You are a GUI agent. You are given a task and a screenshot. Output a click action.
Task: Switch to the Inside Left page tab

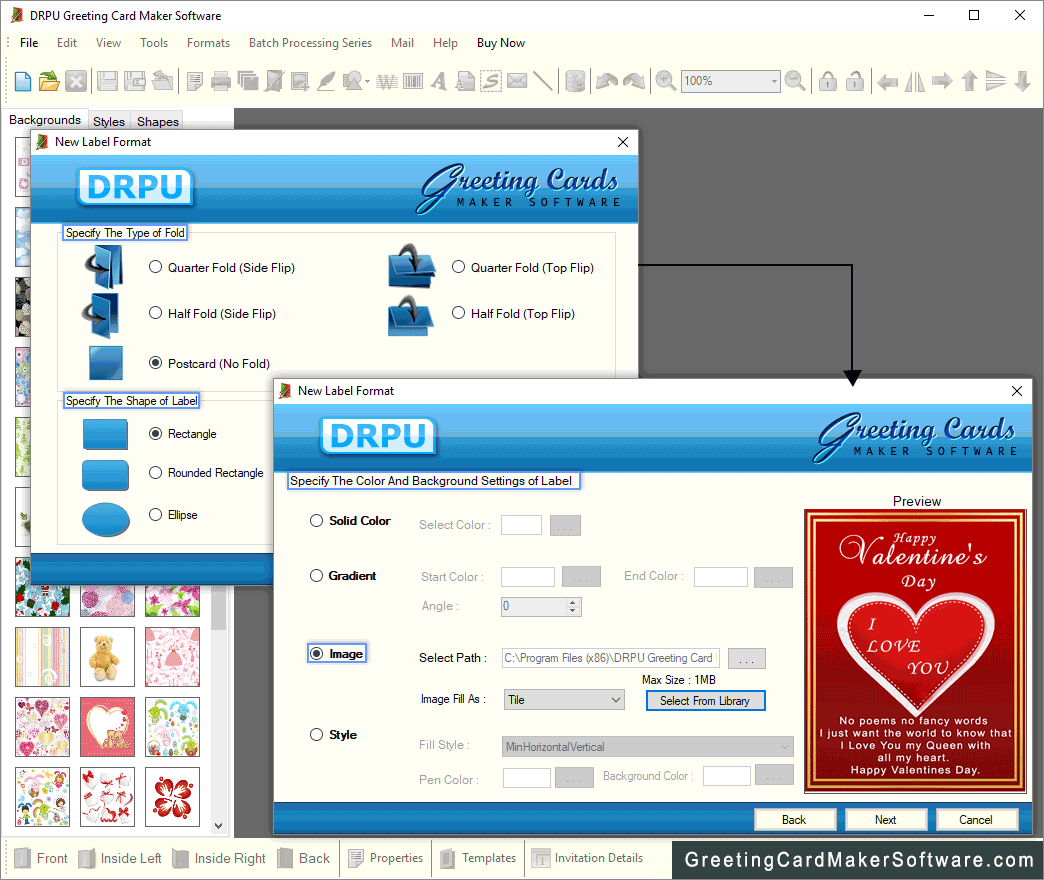pyautogui.click(x=121, y=858)
